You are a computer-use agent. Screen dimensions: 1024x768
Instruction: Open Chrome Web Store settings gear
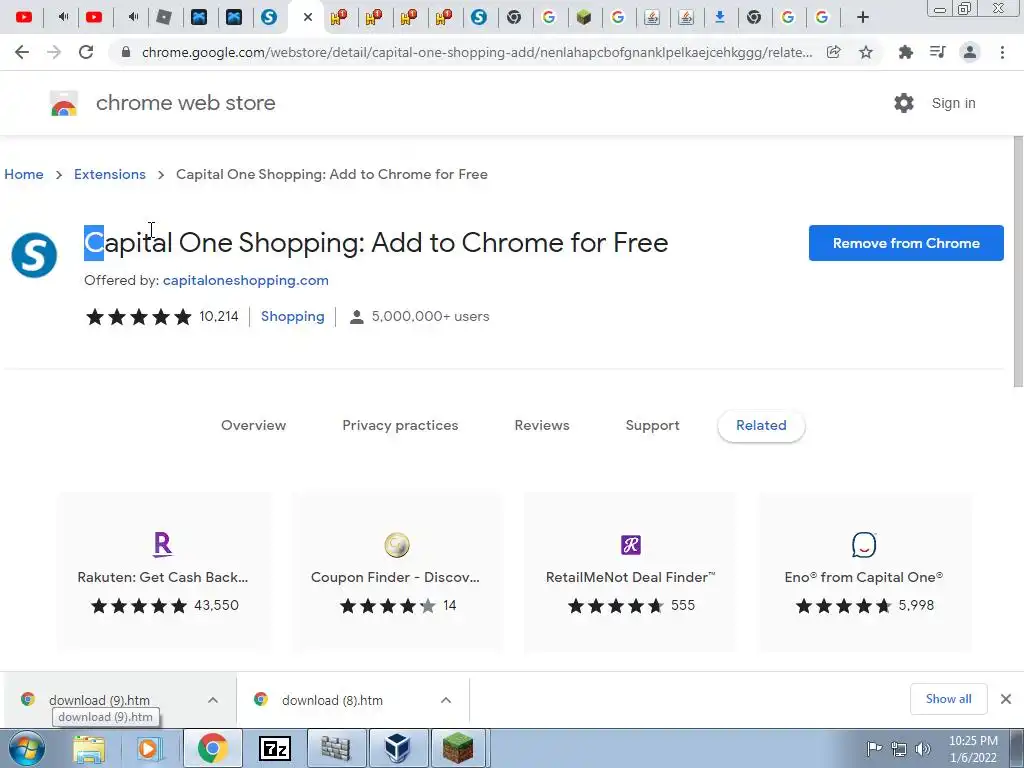pos(904,103)
